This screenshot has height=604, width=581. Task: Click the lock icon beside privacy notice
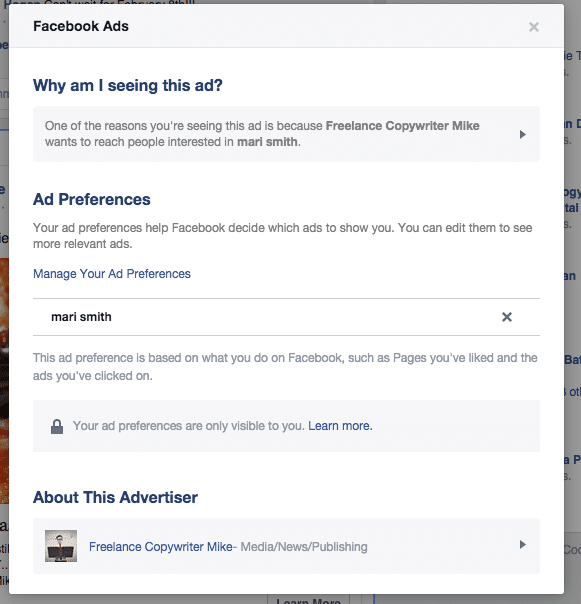(57, 426)
